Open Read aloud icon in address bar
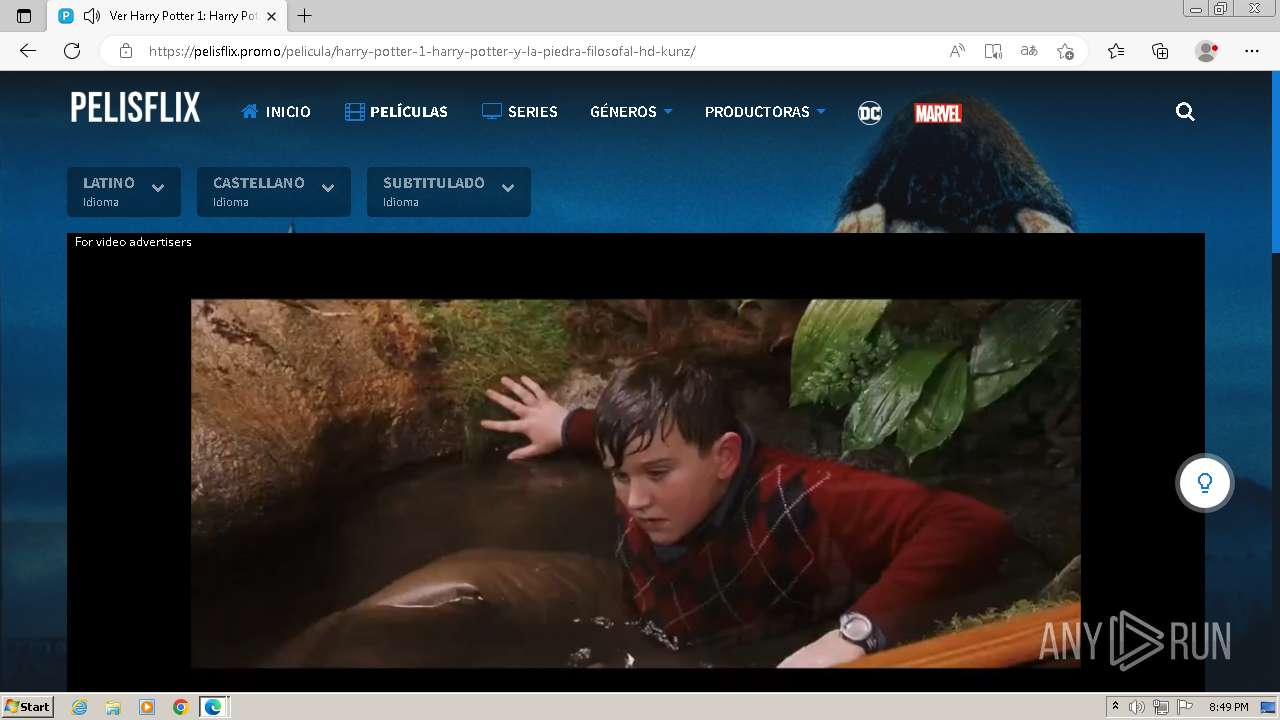The height and width of the screenshot is (720, 1280). [x=957, y=51]
